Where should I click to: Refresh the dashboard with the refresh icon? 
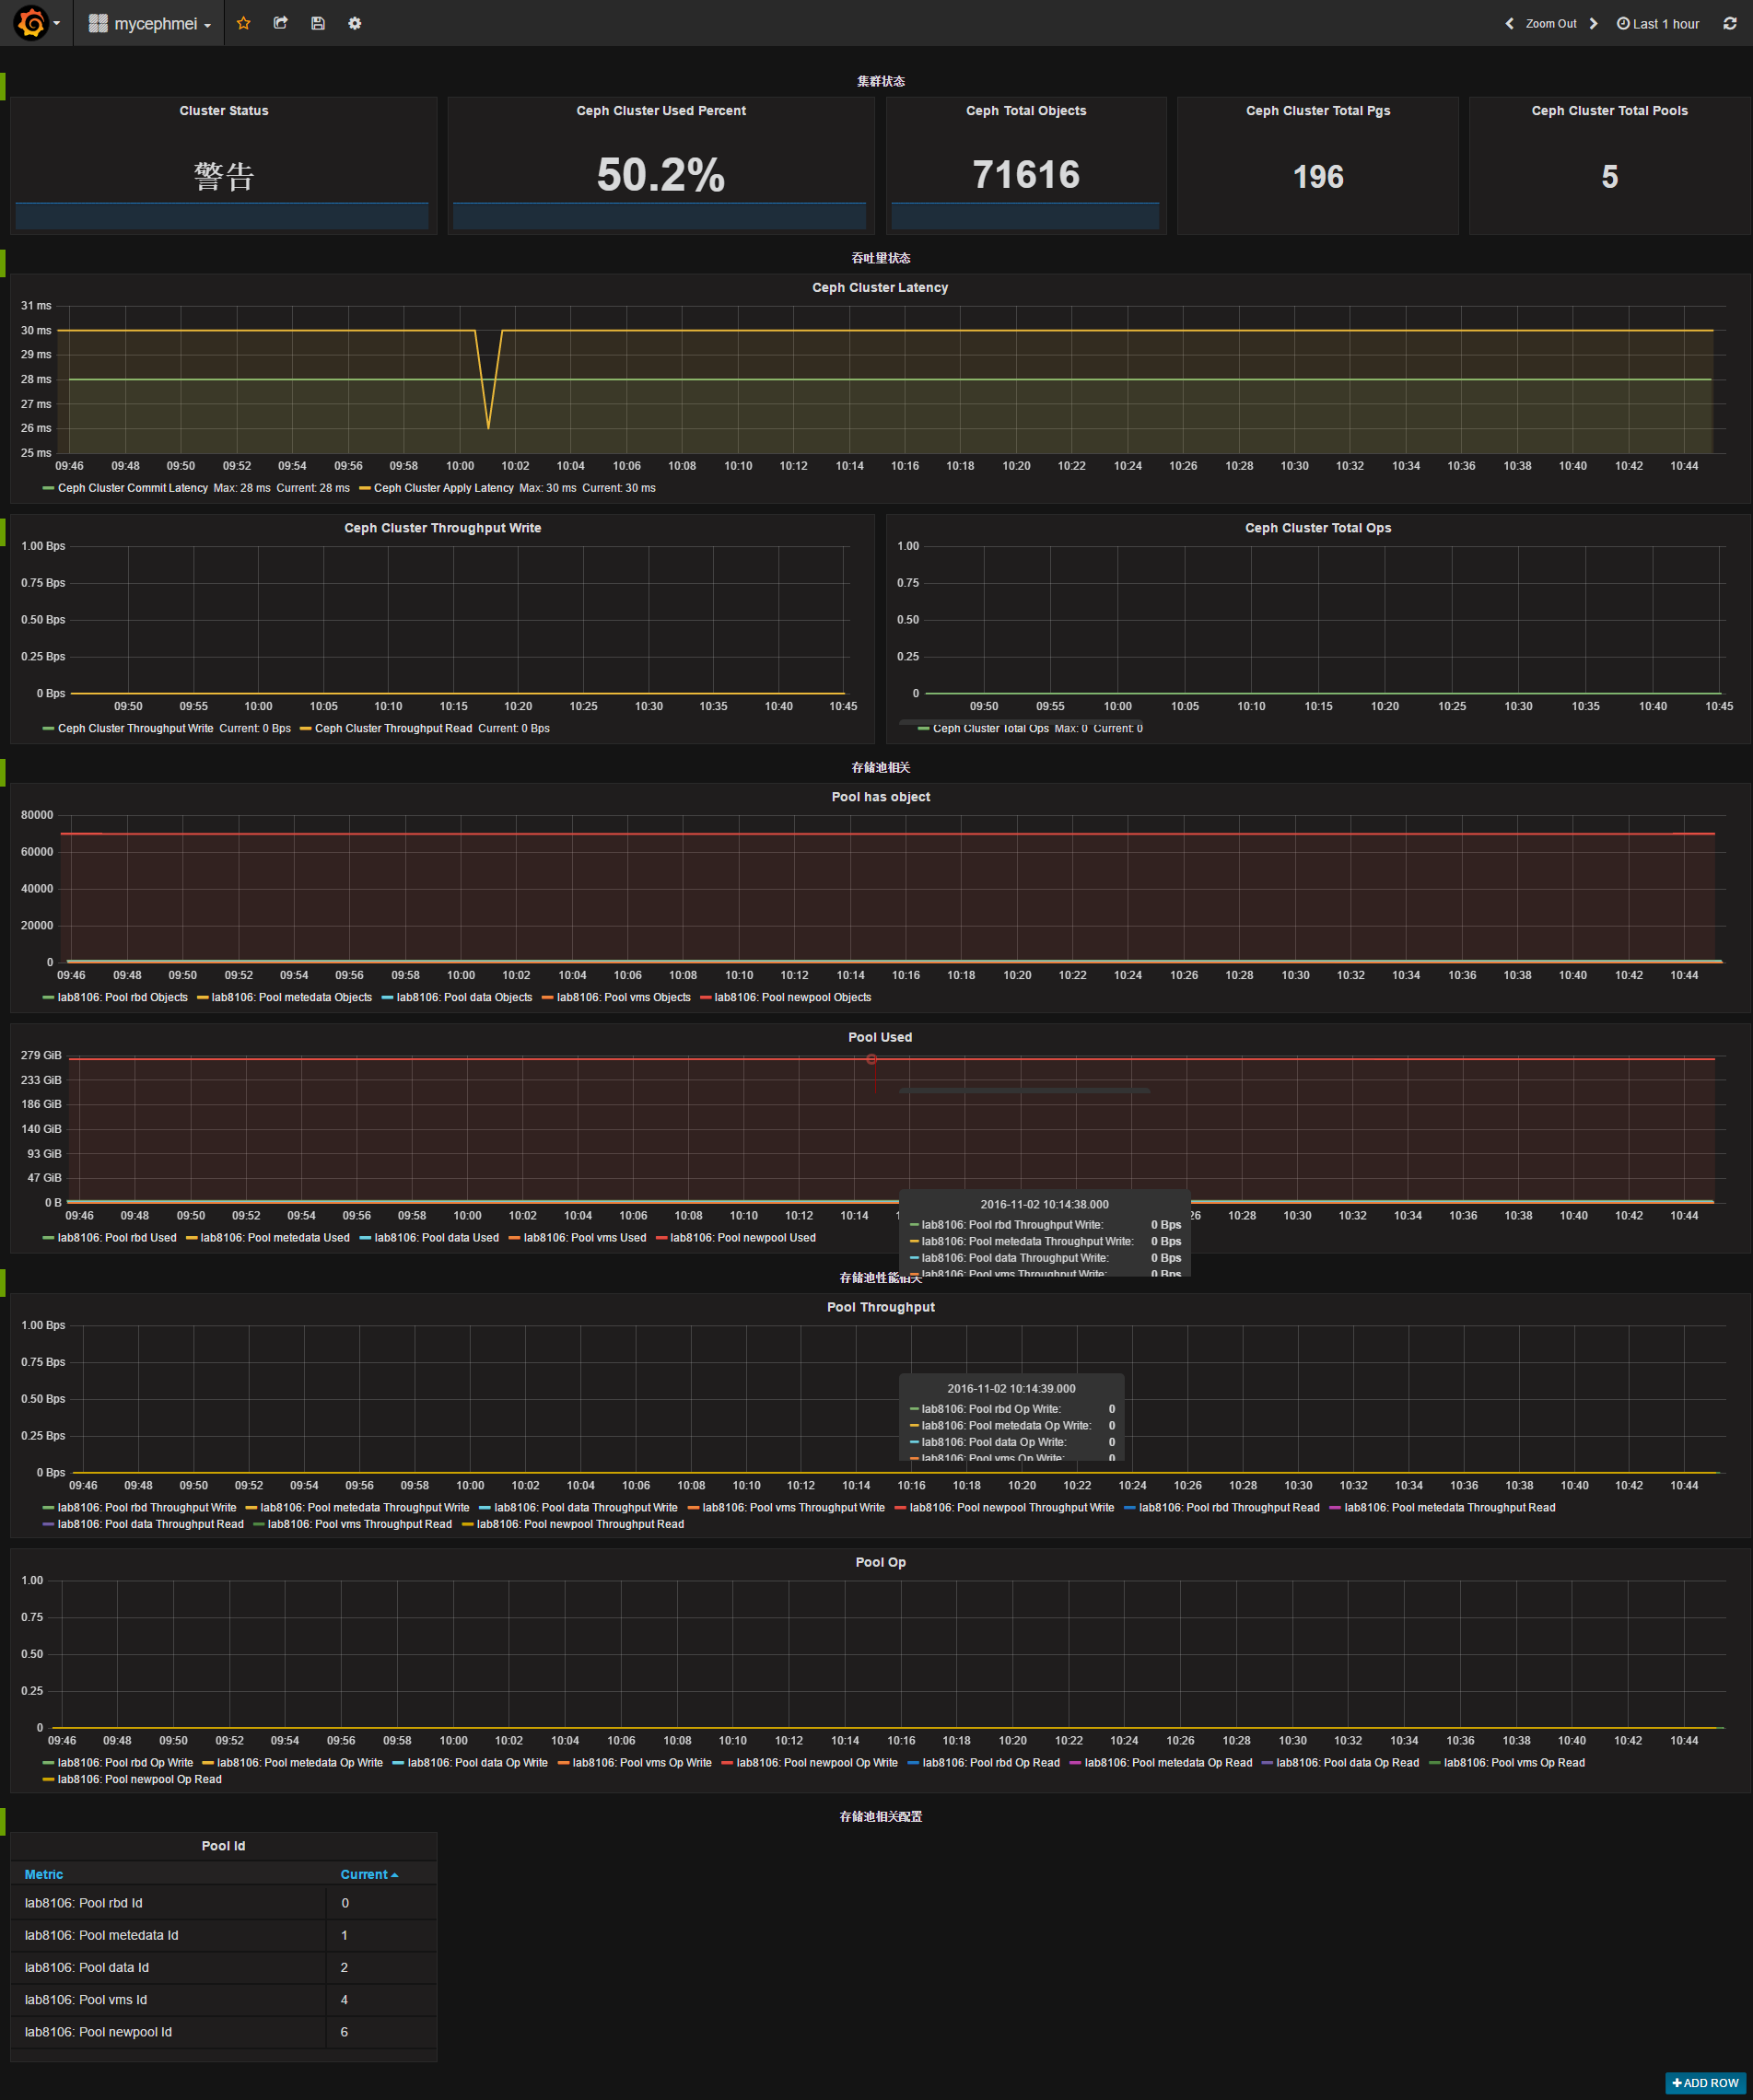(1730, 24)
